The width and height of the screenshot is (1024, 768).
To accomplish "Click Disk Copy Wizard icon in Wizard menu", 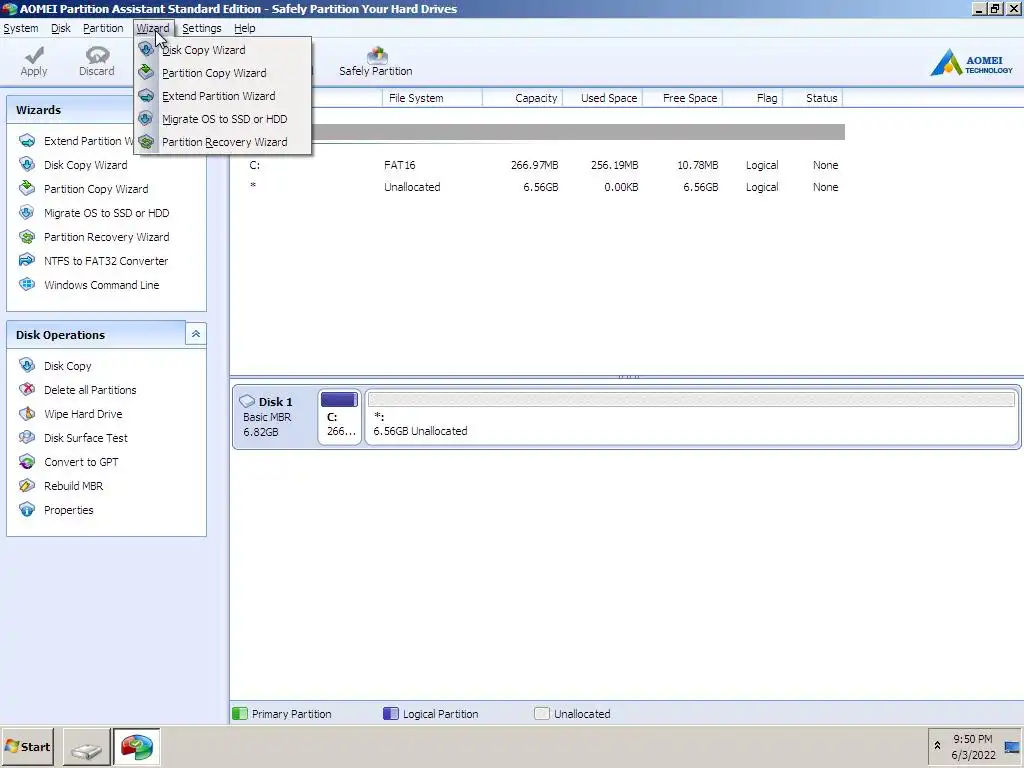I will (146, 50).
